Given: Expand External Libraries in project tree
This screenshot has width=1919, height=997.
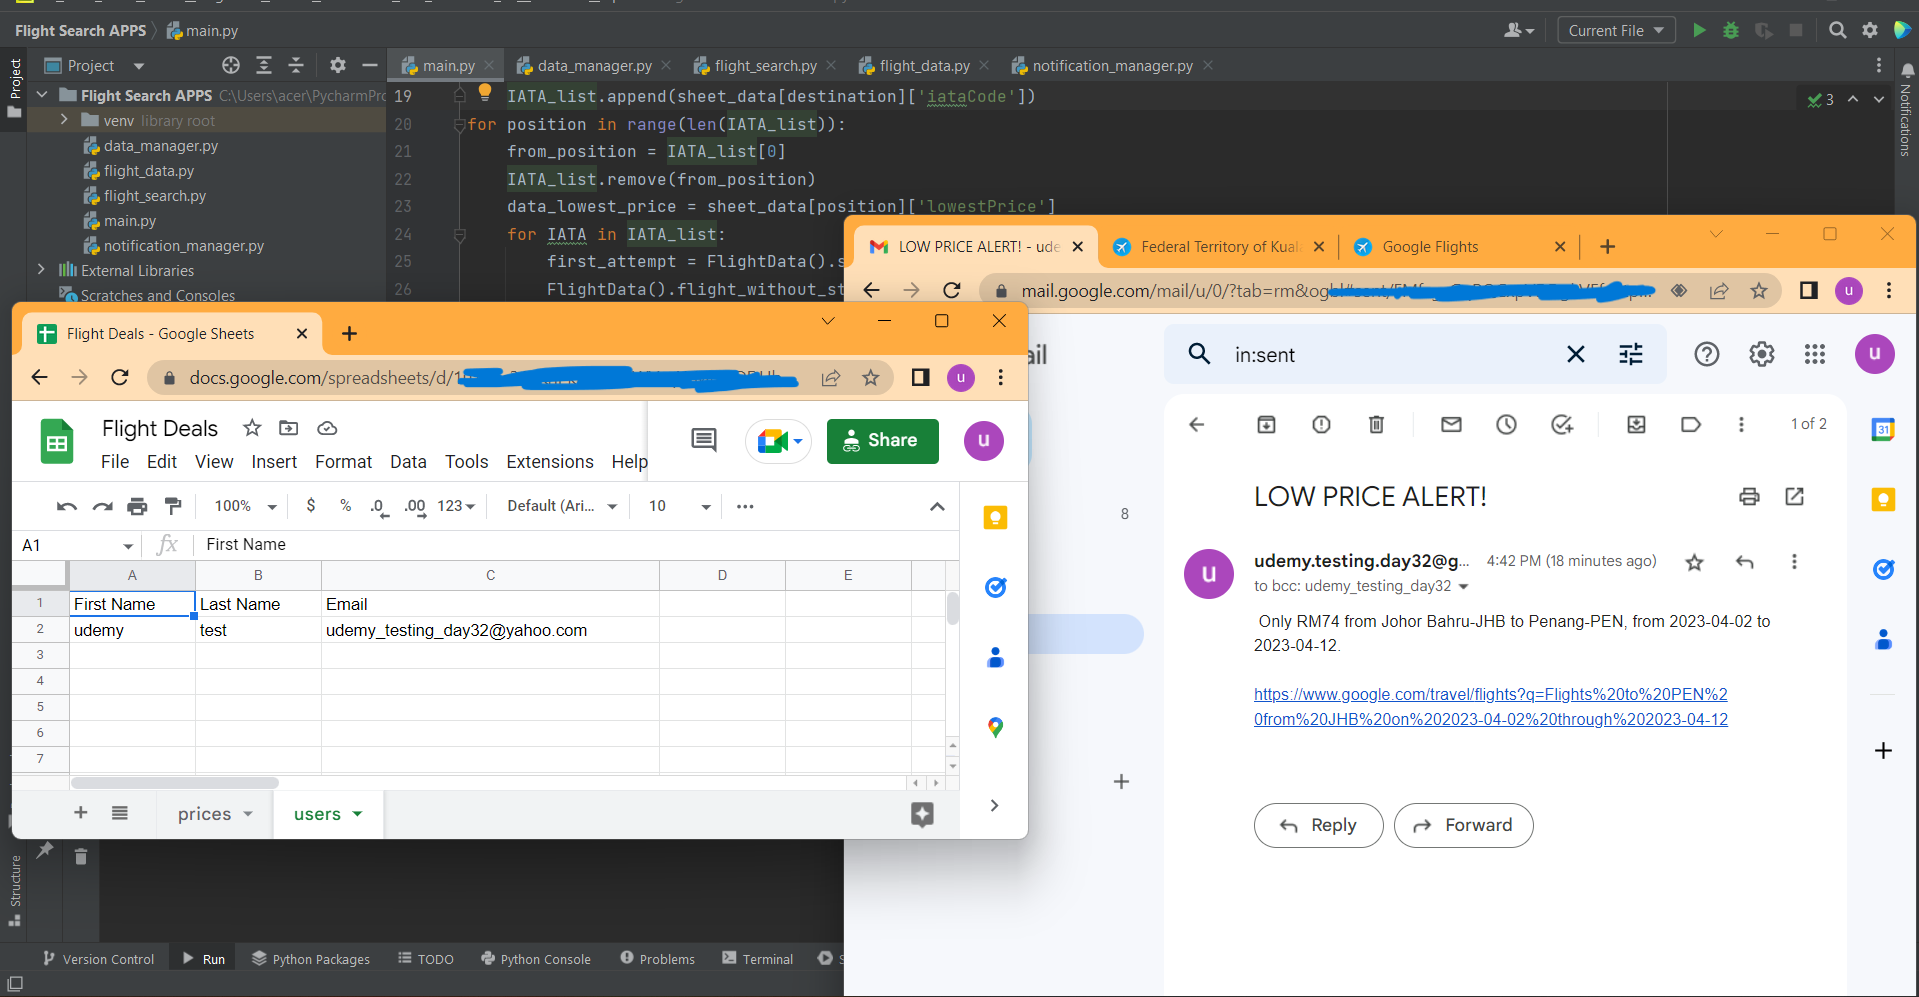Looking at the screenshot, I should 41,270.
